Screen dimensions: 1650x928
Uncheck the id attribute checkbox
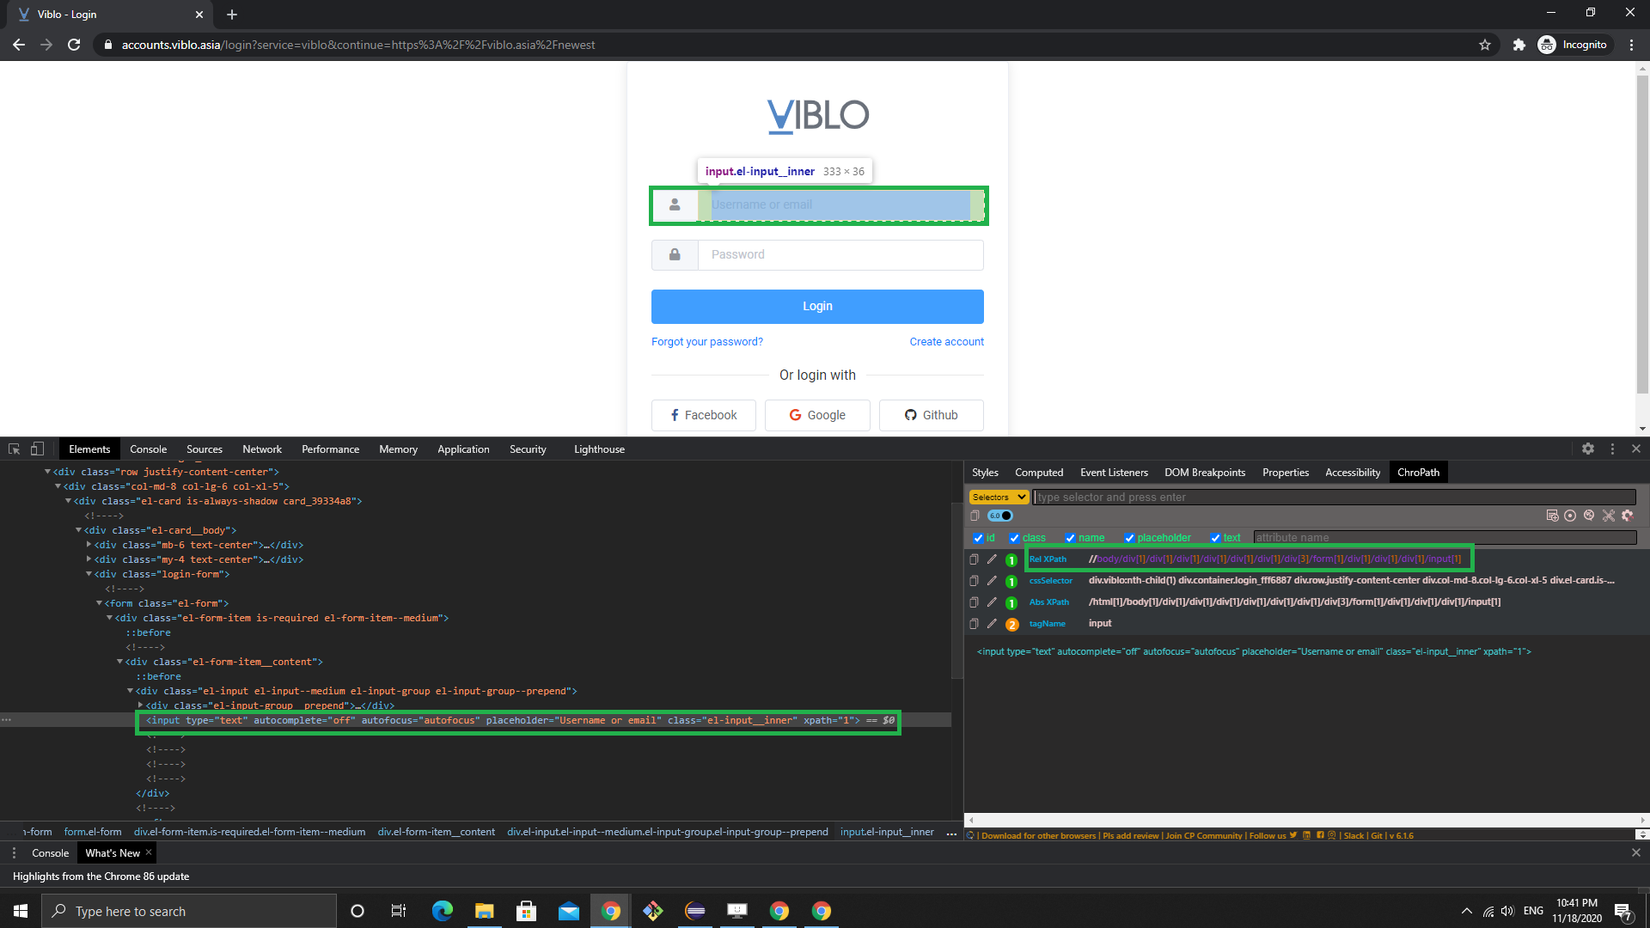click(x=979, y=538)
